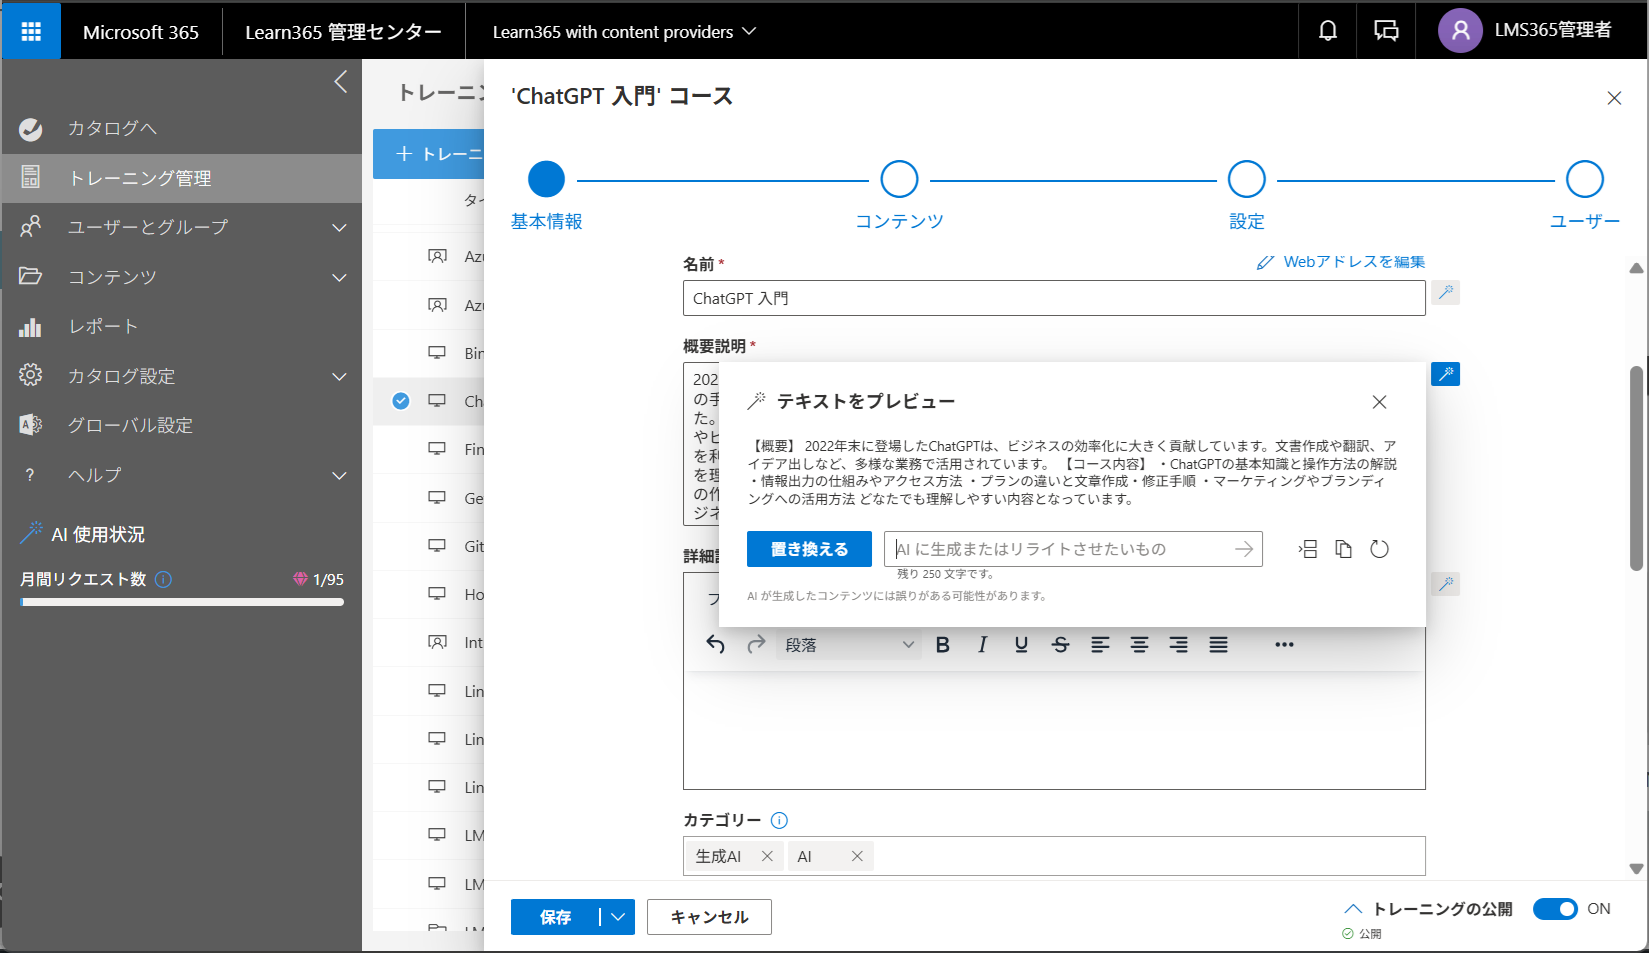Remove the 生成AI category tag

click(x=767, y=856)
